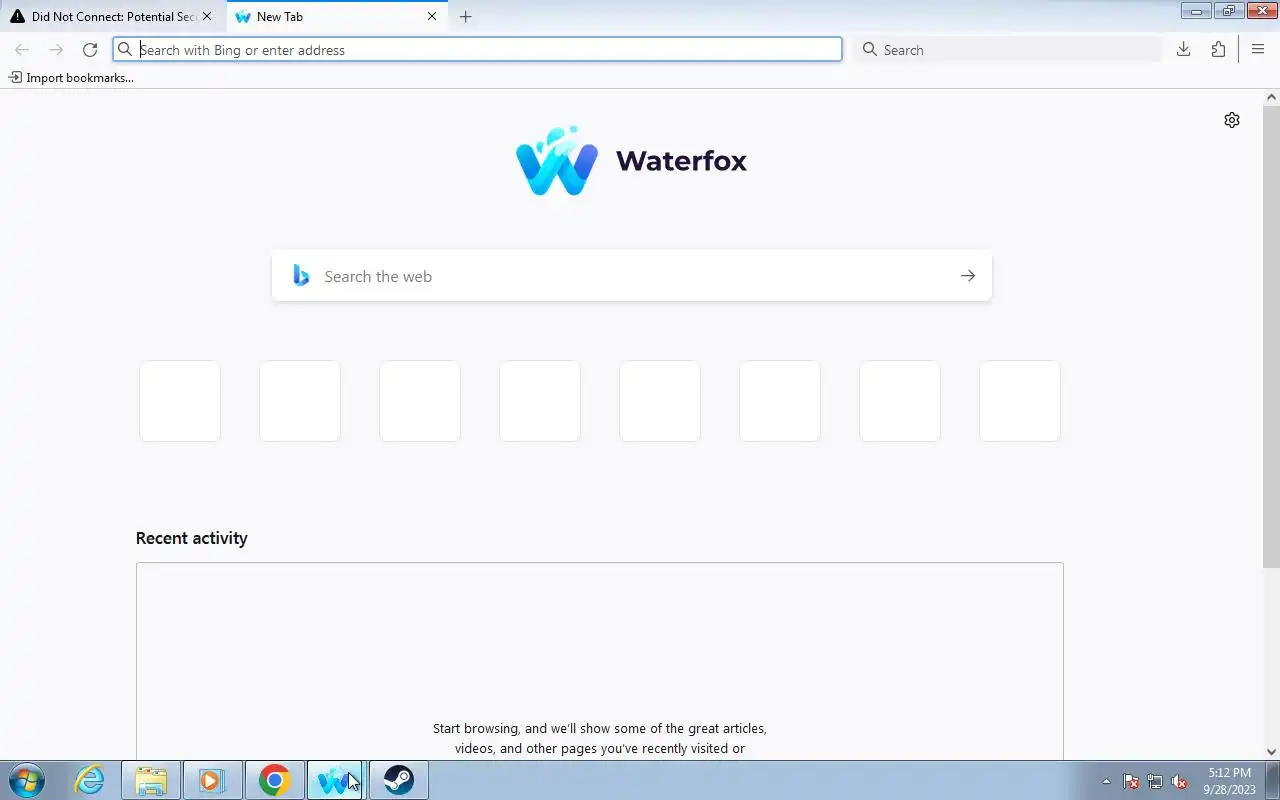
Task: Click the search magnifier icon in address bar
Action: pos(125,50)
